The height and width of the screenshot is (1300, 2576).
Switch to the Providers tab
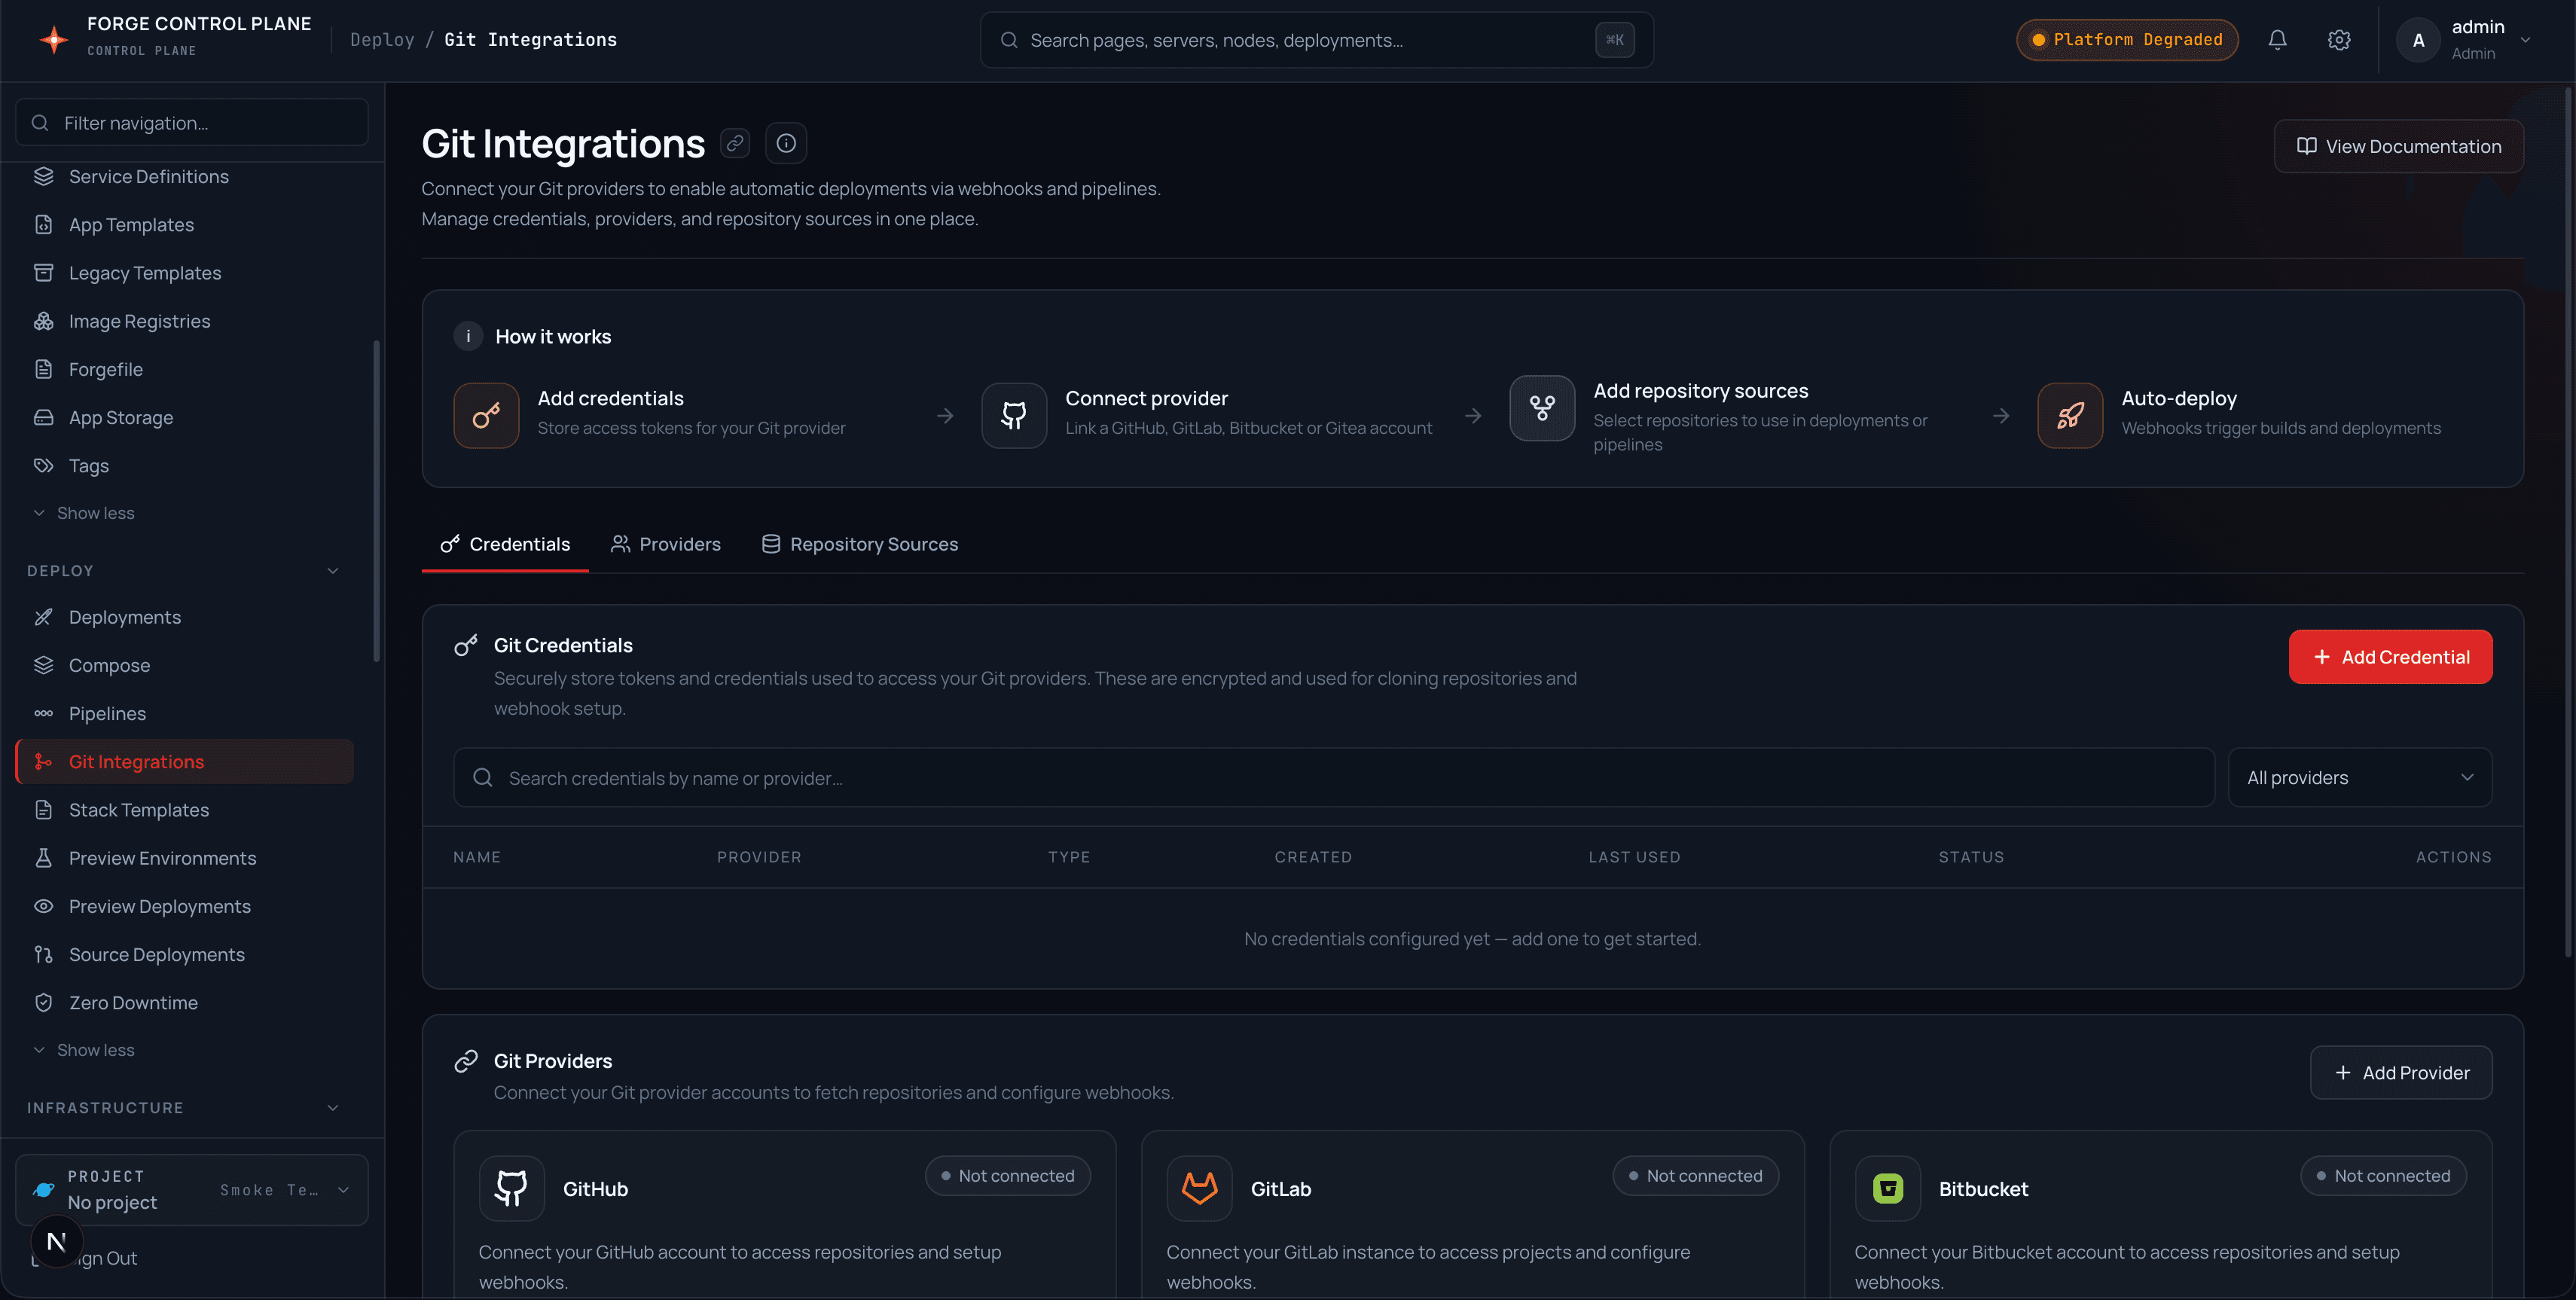[666, 544]
